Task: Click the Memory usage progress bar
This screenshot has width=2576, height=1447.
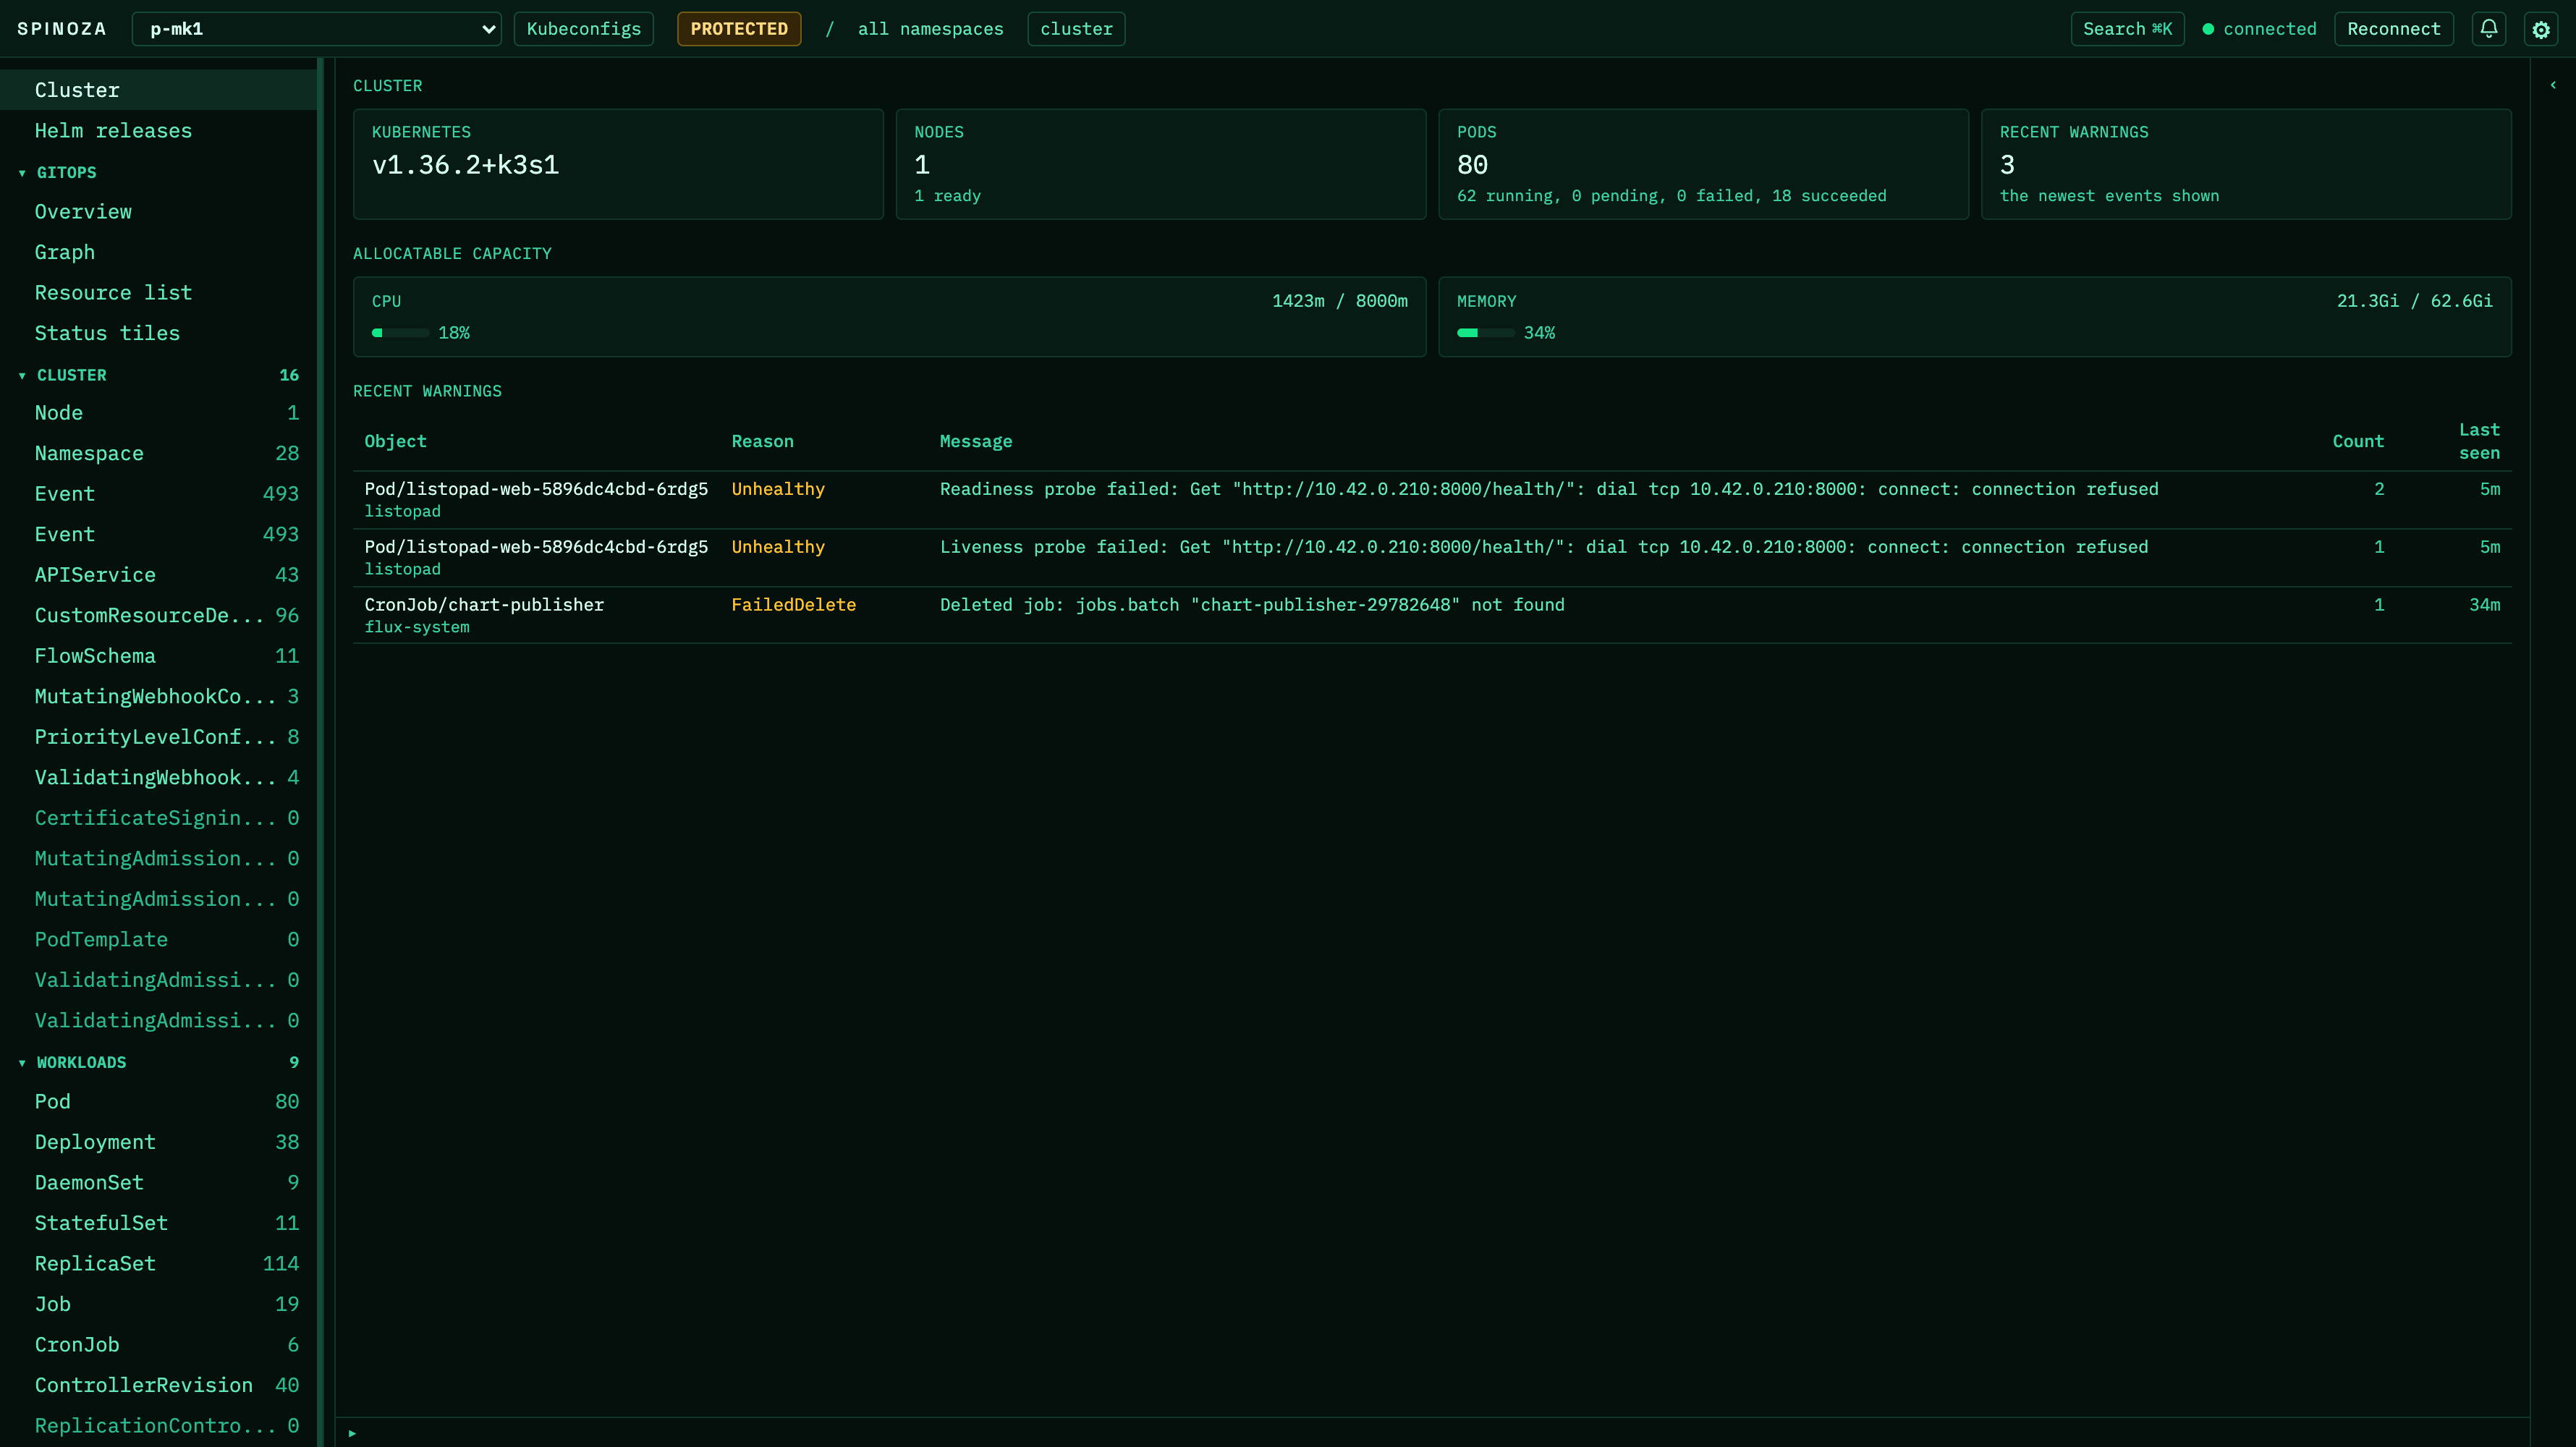Action: pos(1485,333)
